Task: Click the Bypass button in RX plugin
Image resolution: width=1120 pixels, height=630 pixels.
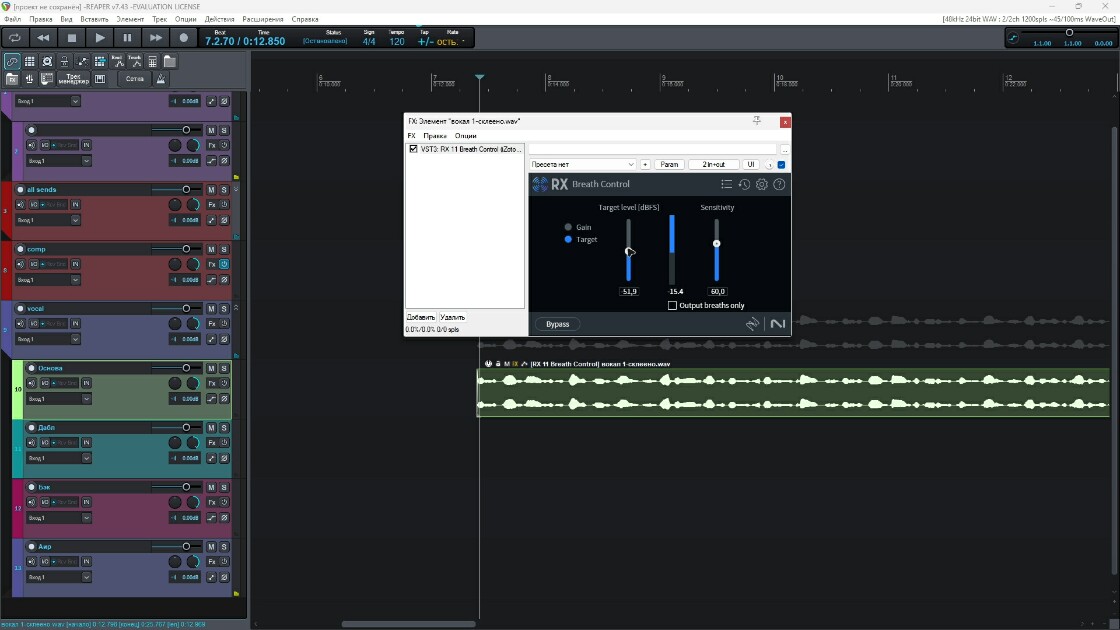Action: coord(558,324)
